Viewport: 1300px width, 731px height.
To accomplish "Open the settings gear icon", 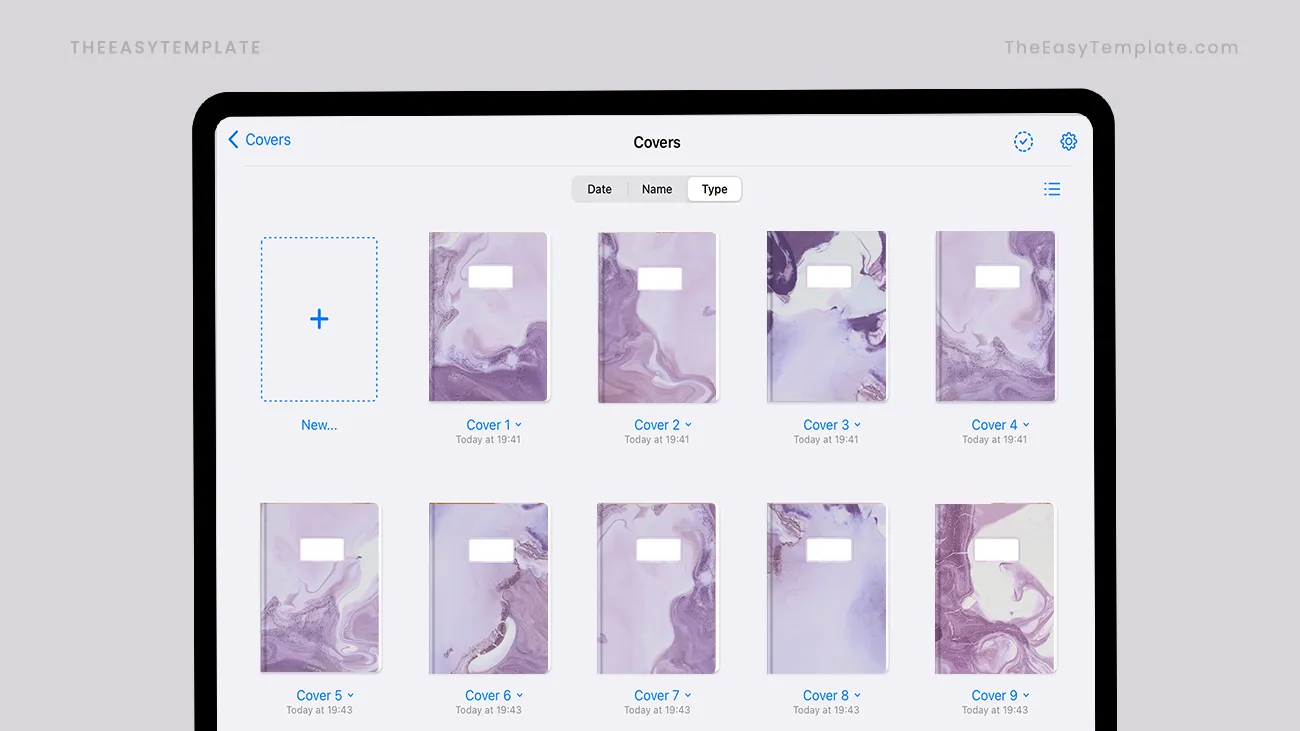I will 1068,142.
